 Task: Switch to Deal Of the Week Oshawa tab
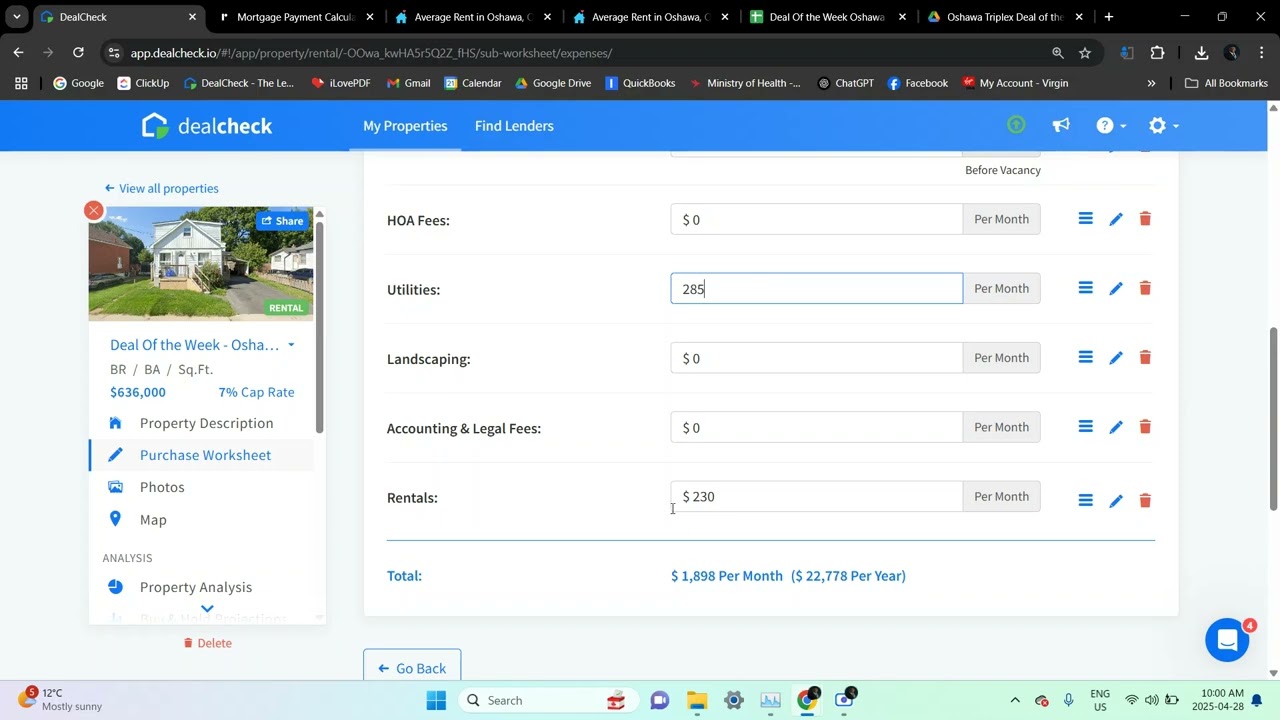(x=827, y=17)
